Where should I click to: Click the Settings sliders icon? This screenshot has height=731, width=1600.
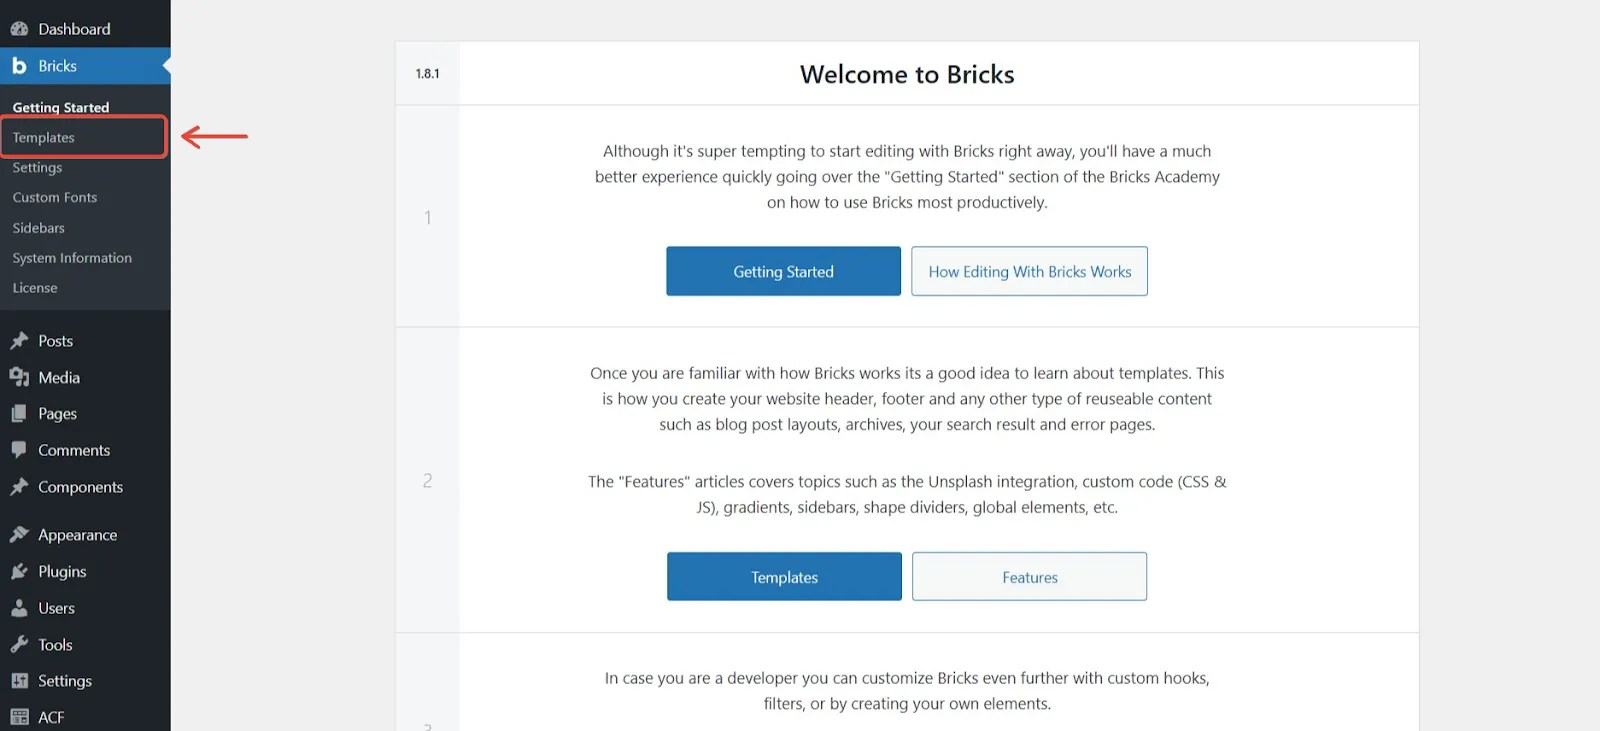19,681
